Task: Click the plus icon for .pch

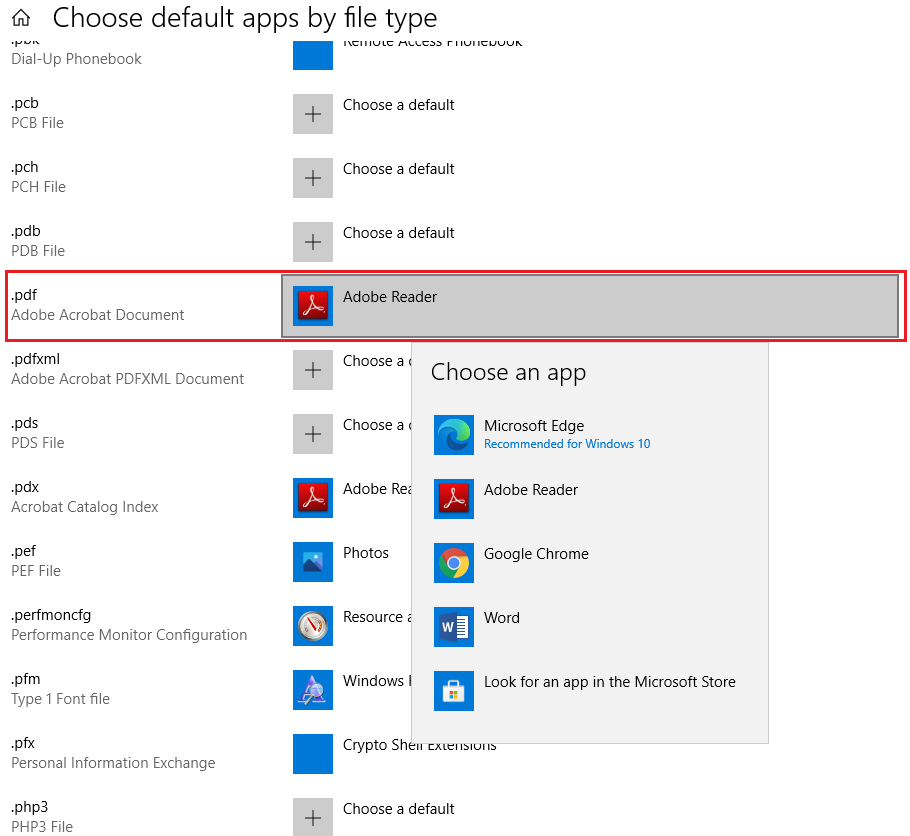Action: tap(313, 178)
